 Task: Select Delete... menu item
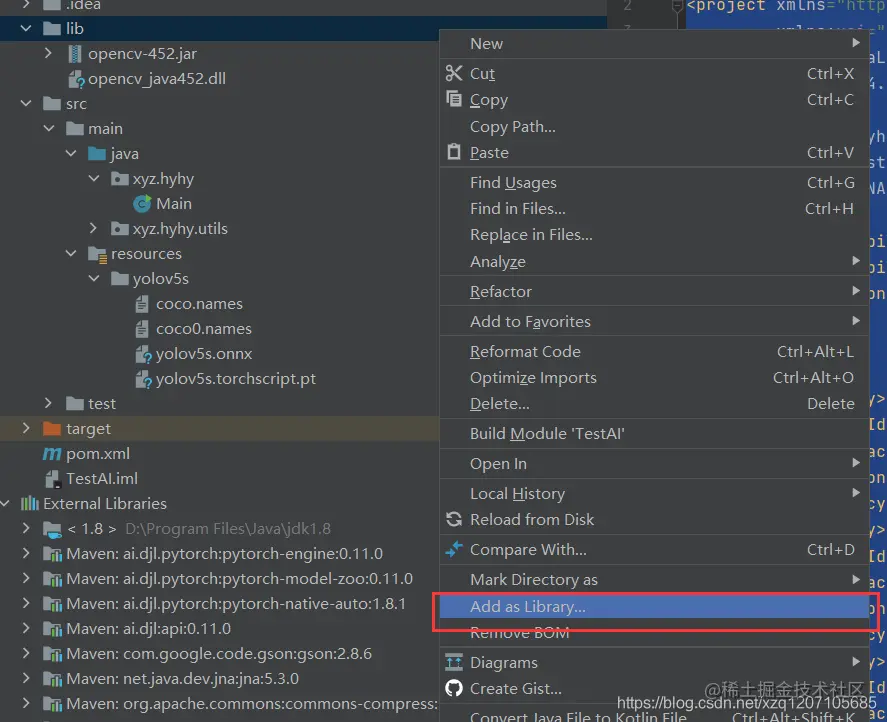[654, 403]
